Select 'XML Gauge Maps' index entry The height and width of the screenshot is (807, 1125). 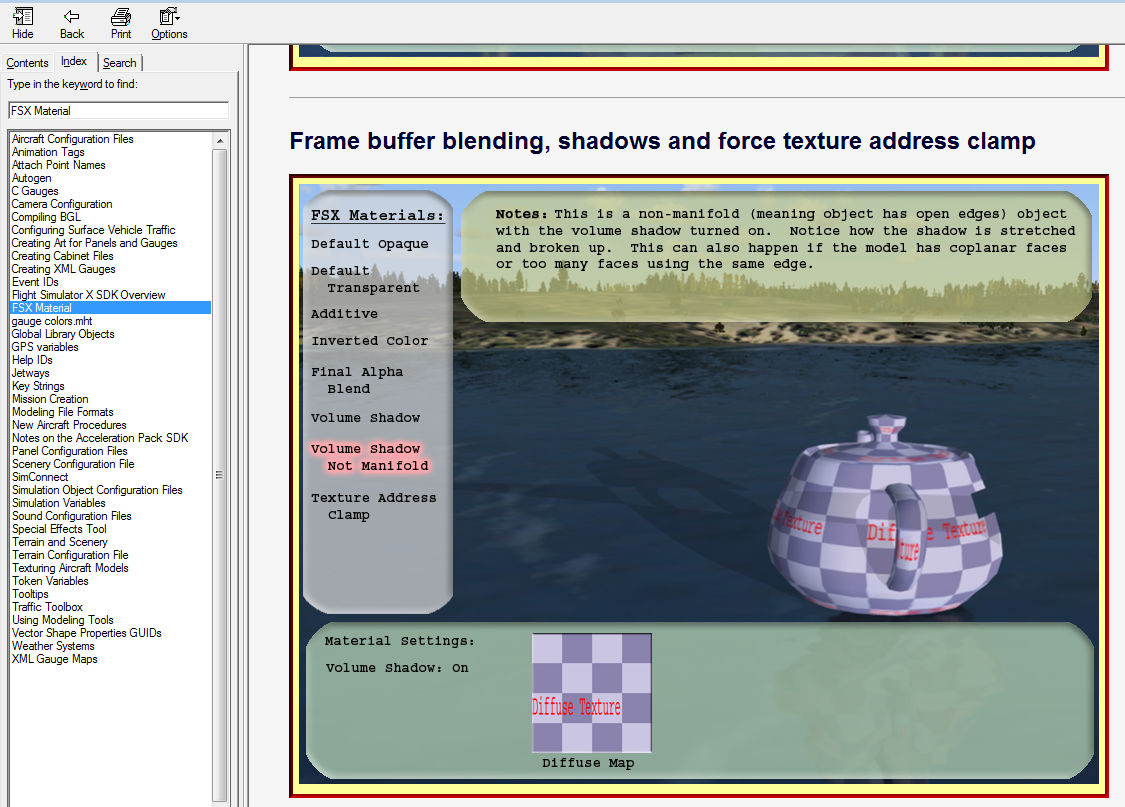point(55,659)
